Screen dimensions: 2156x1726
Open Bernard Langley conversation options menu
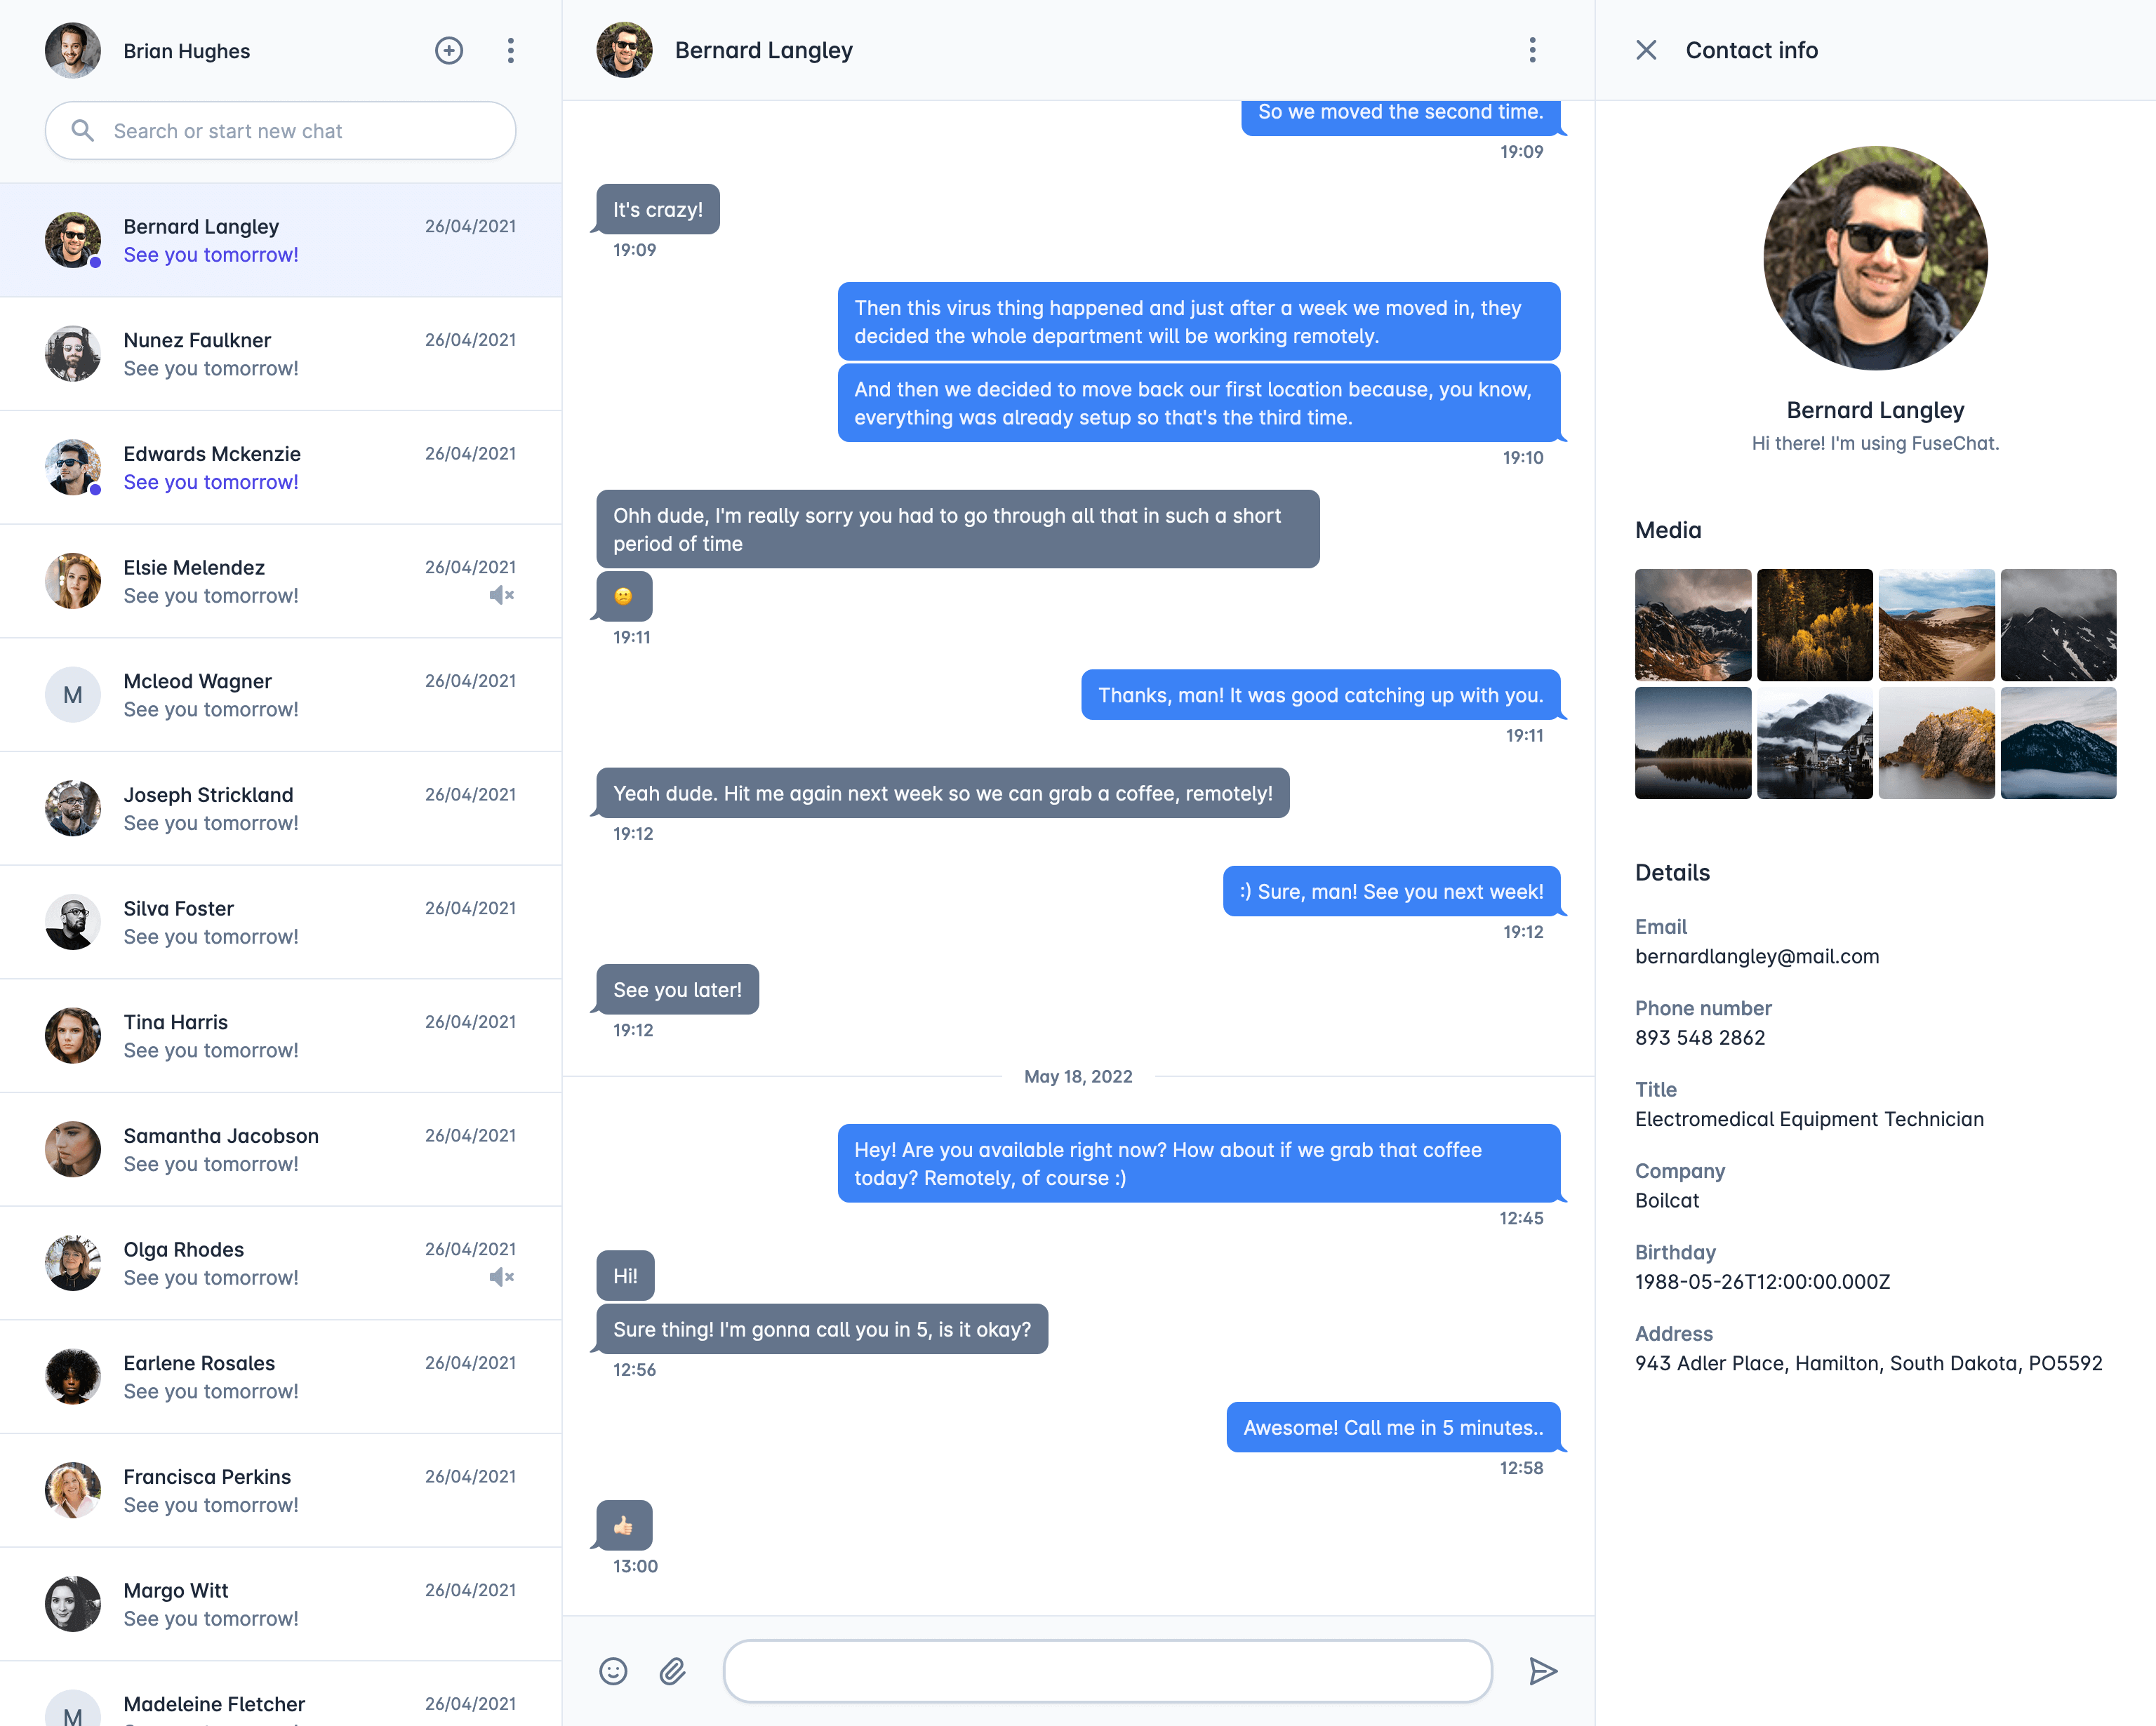1532,50
